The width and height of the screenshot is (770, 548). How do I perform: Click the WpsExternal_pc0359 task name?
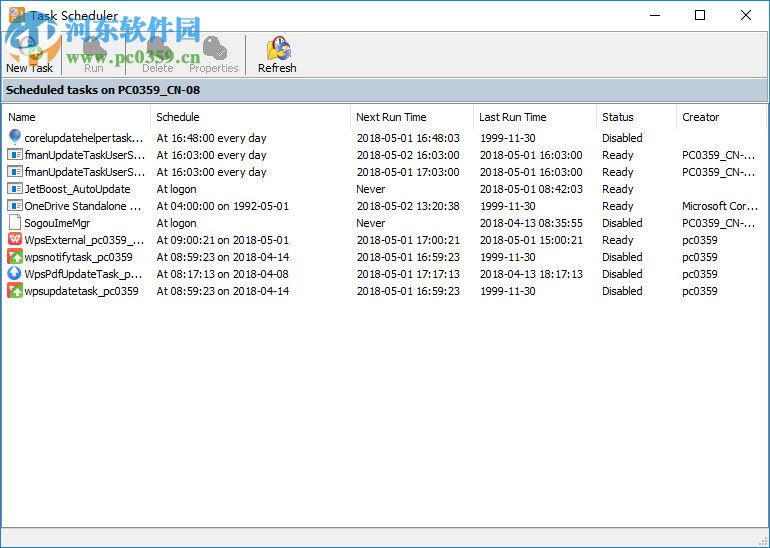point(84,240)
